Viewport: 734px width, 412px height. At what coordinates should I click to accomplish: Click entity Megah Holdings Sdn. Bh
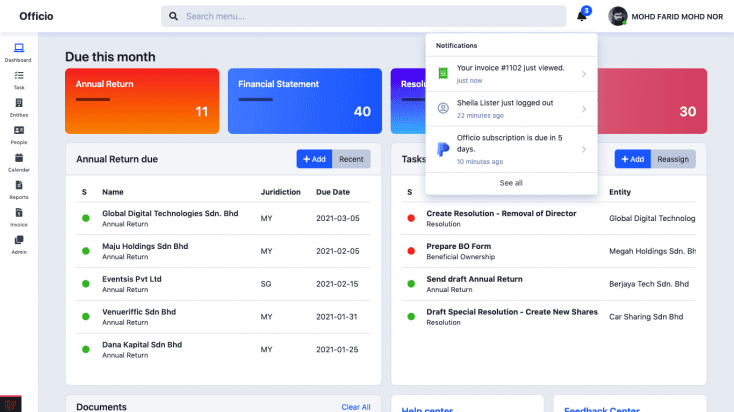[652, 251]
